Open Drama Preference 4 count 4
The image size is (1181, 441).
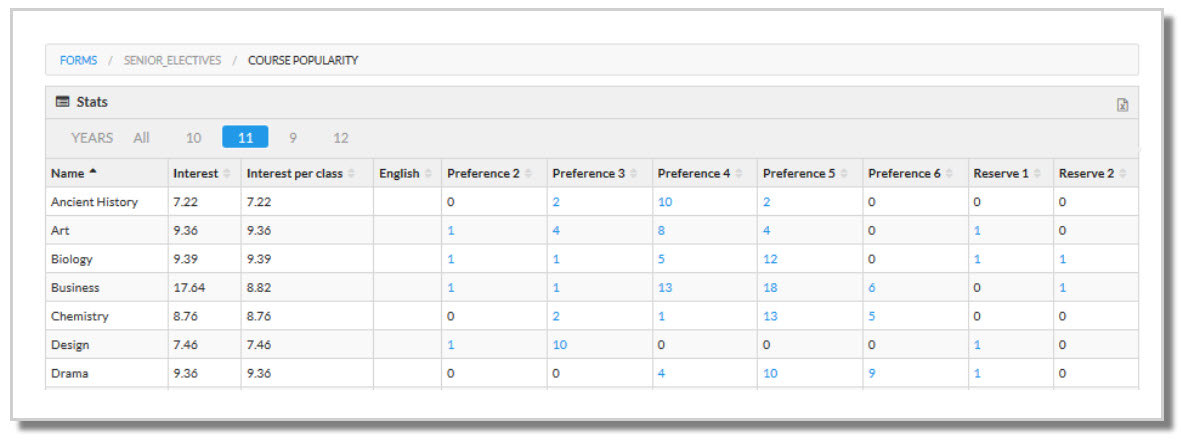pos(661,373)
